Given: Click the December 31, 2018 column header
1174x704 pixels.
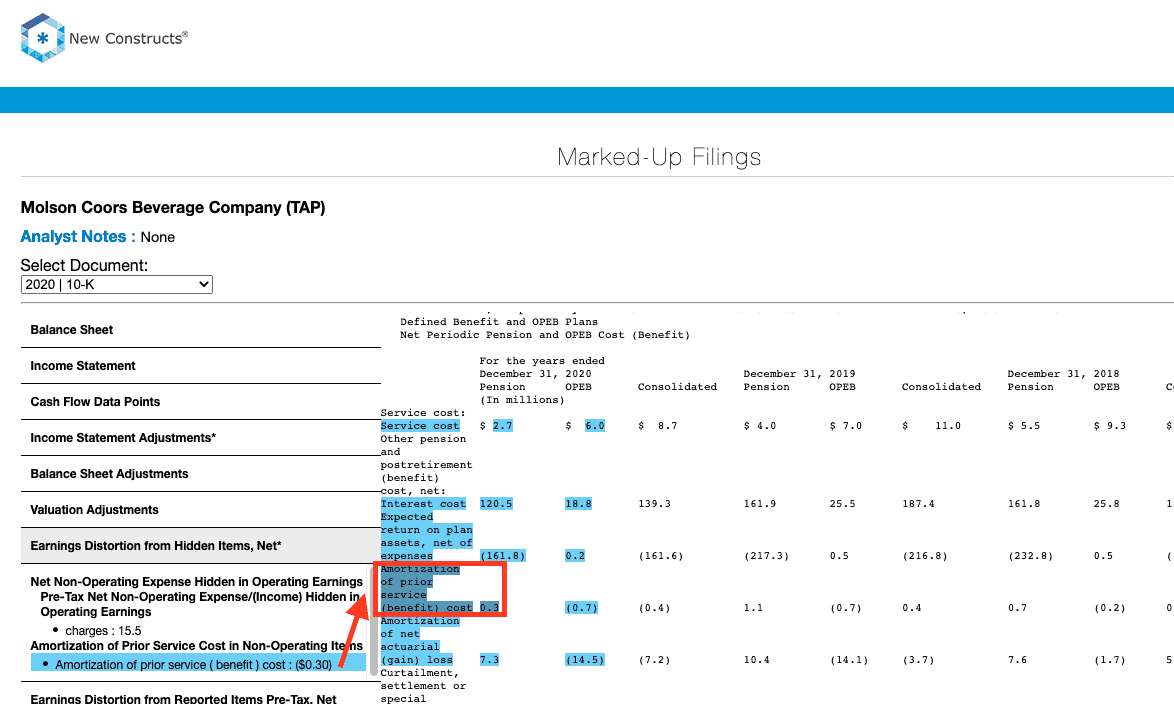Looking at the screenshot, I should coord(1063,374).
